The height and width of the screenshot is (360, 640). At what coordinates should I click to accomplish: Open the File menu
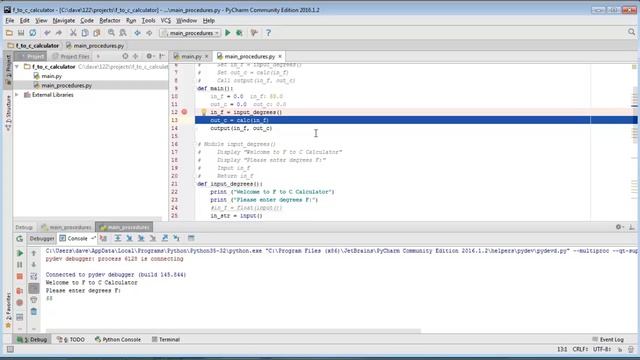point(10,20)
